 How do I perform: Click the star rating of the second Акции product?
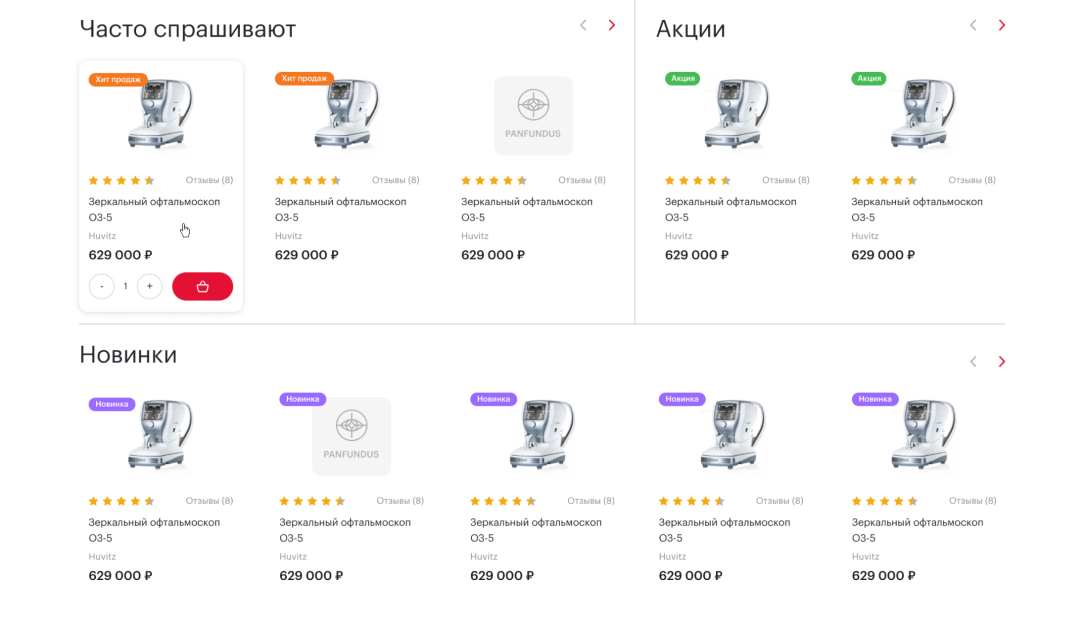[883, 181]
